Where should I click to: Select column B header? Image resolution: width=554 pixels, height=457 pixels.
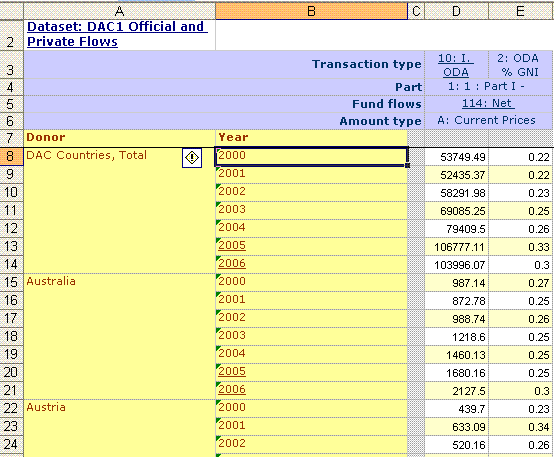coord(311,11)
